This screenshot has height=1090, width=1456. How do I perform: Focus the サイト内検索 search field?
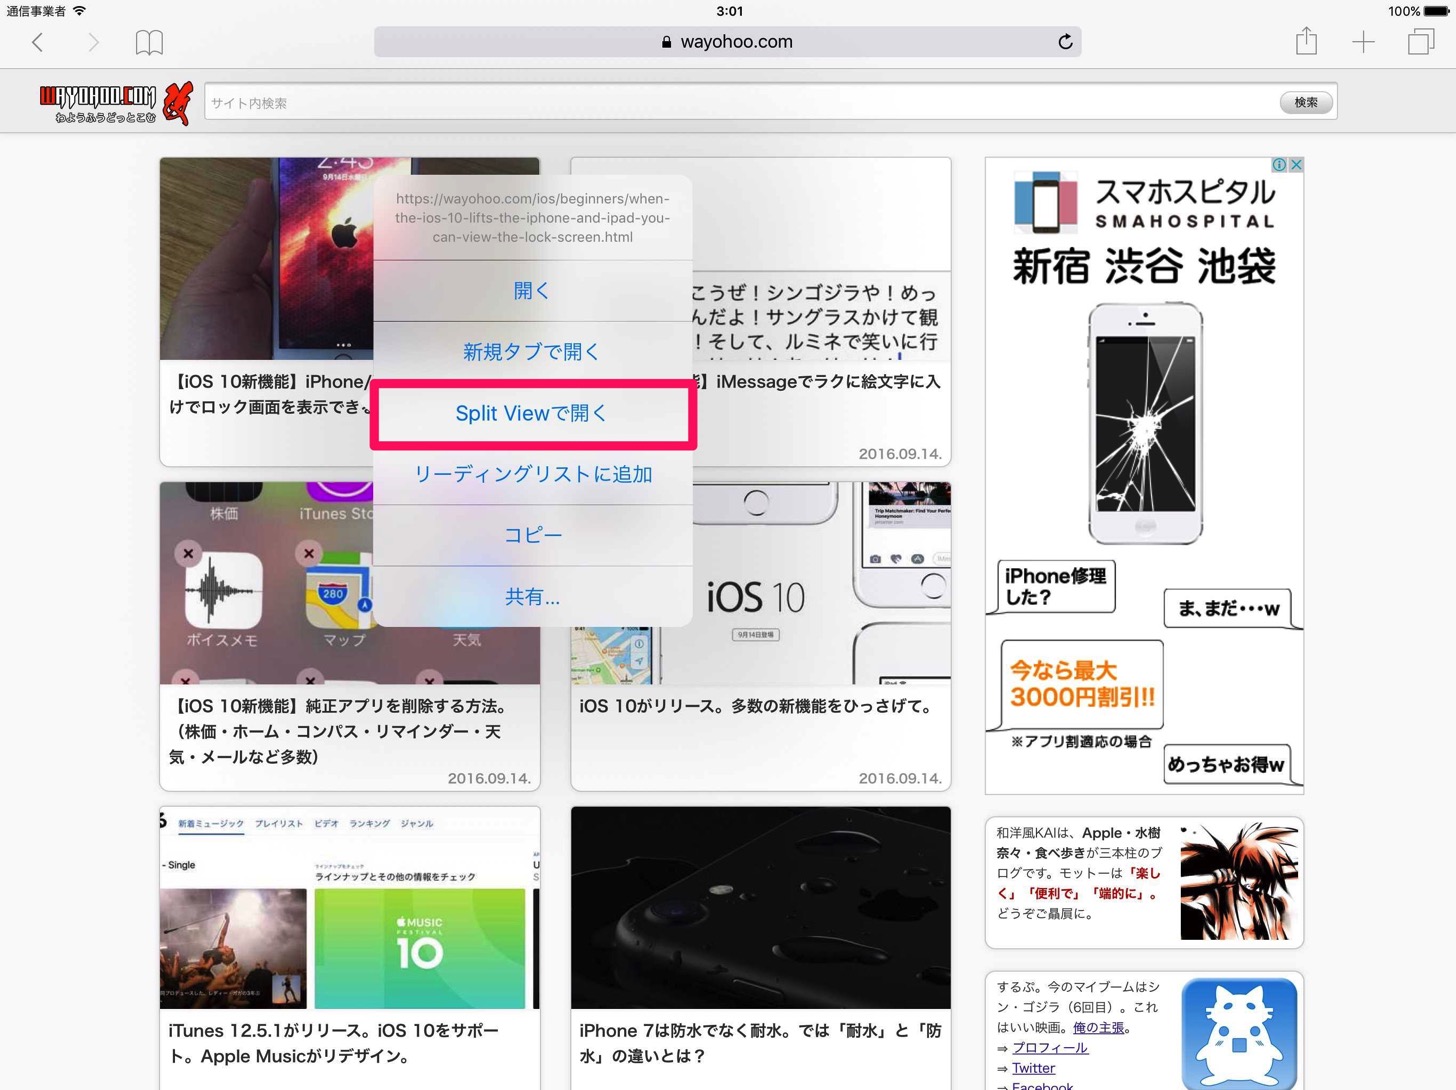741,102
